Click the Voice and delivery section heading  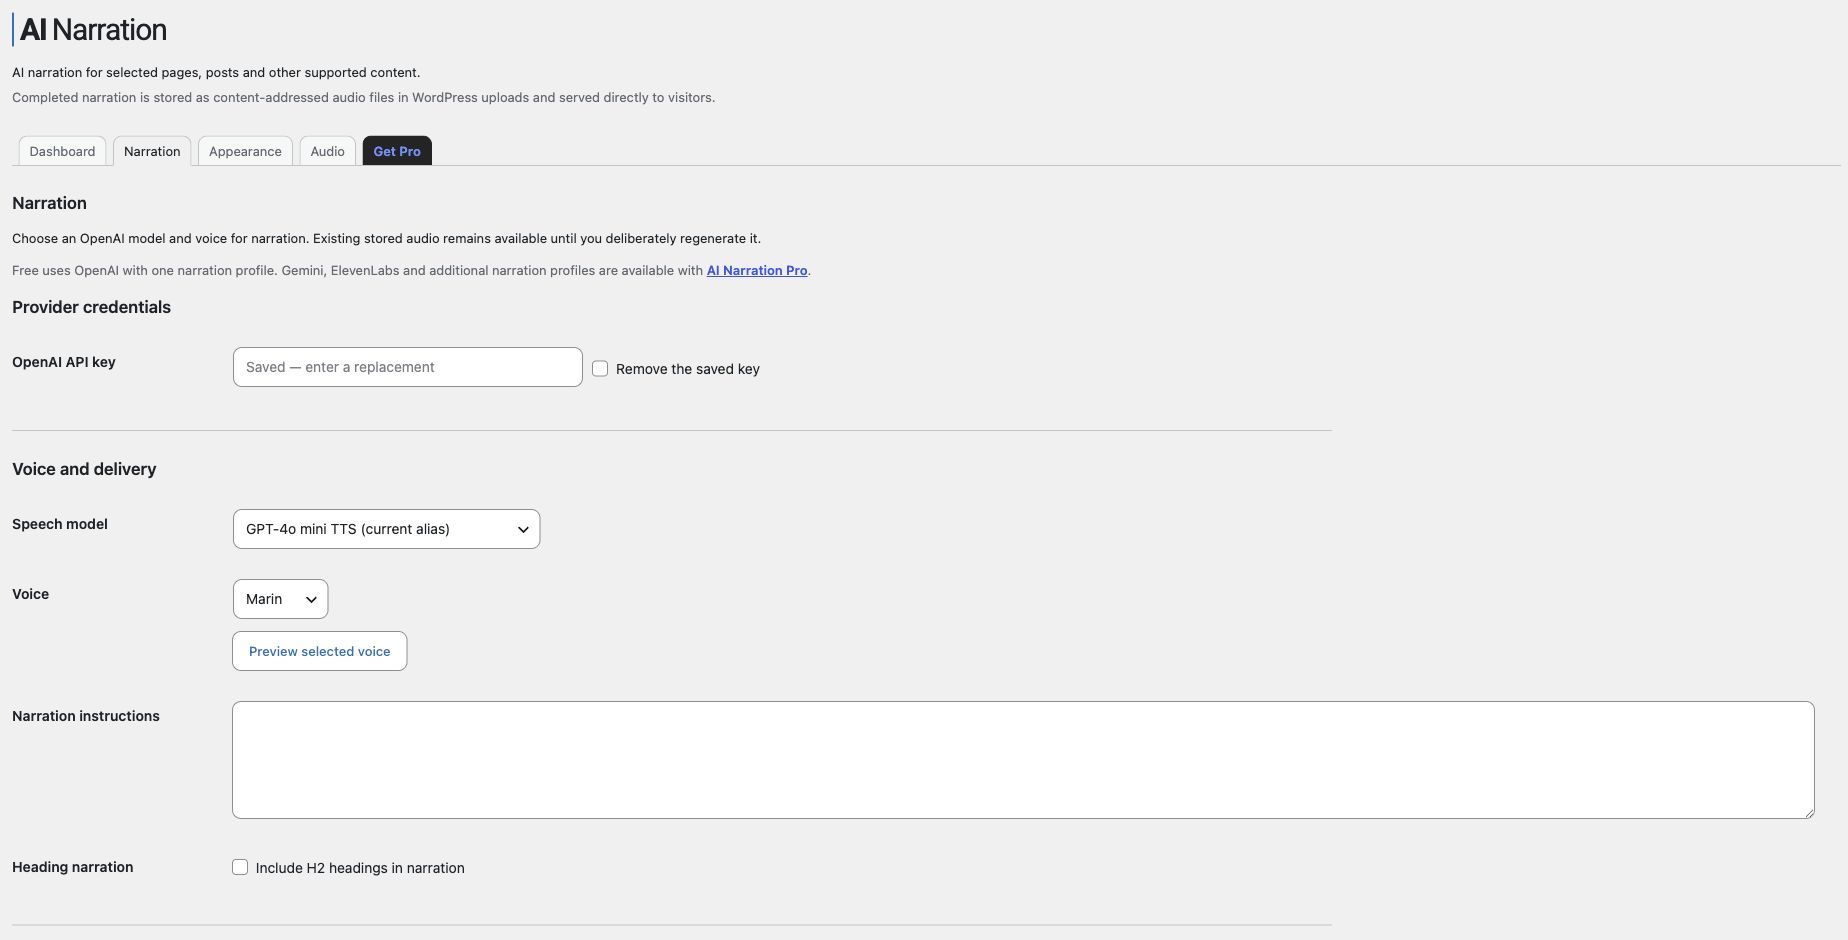tap(84, 469)
